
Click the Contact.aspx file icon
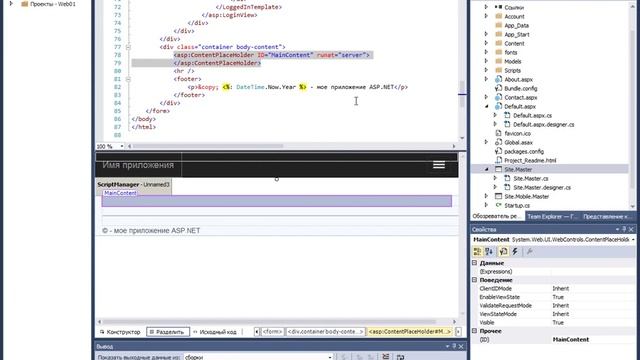click(498, 97)
